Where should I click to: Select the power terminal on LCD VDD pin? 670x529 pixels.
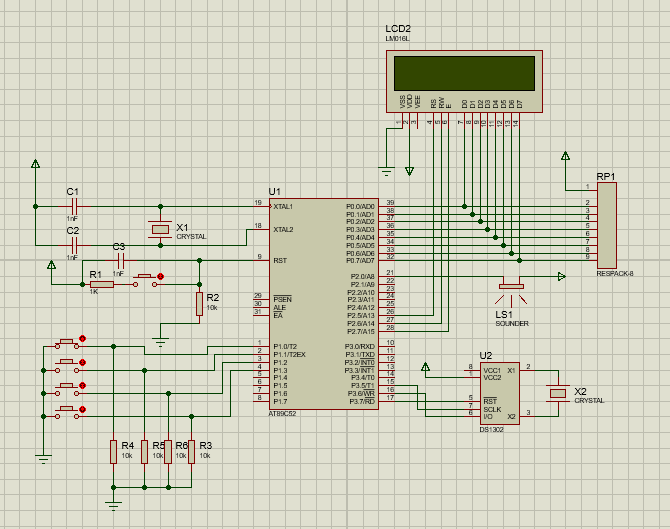pos(409,171)
